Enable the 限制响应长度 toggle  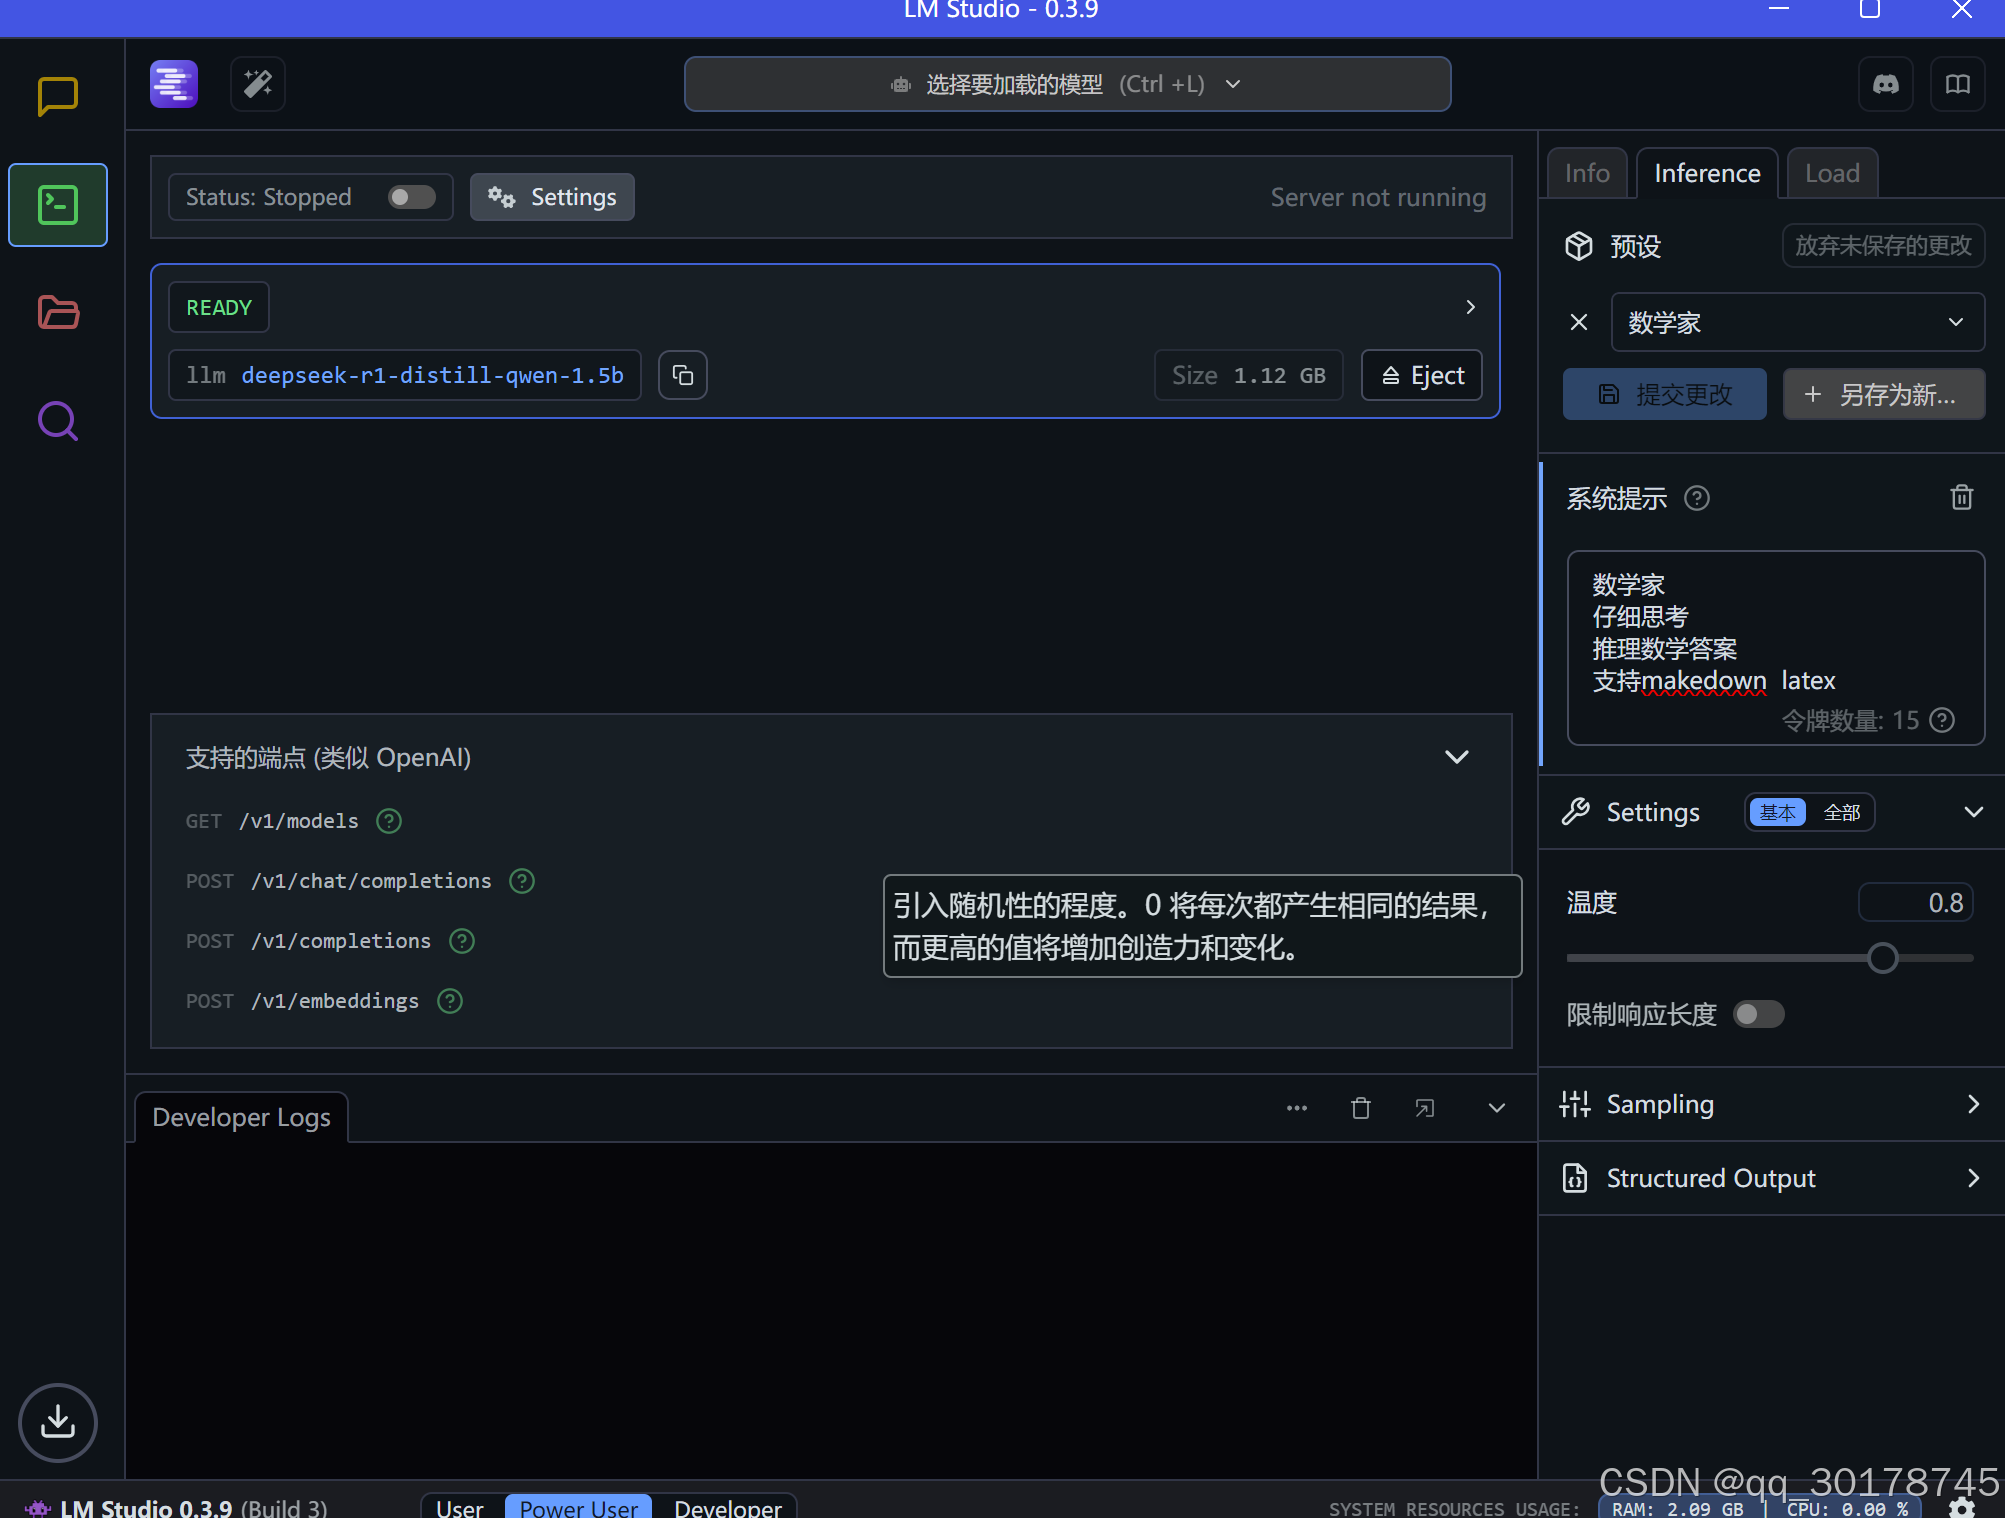(x=1758, y=1014)
